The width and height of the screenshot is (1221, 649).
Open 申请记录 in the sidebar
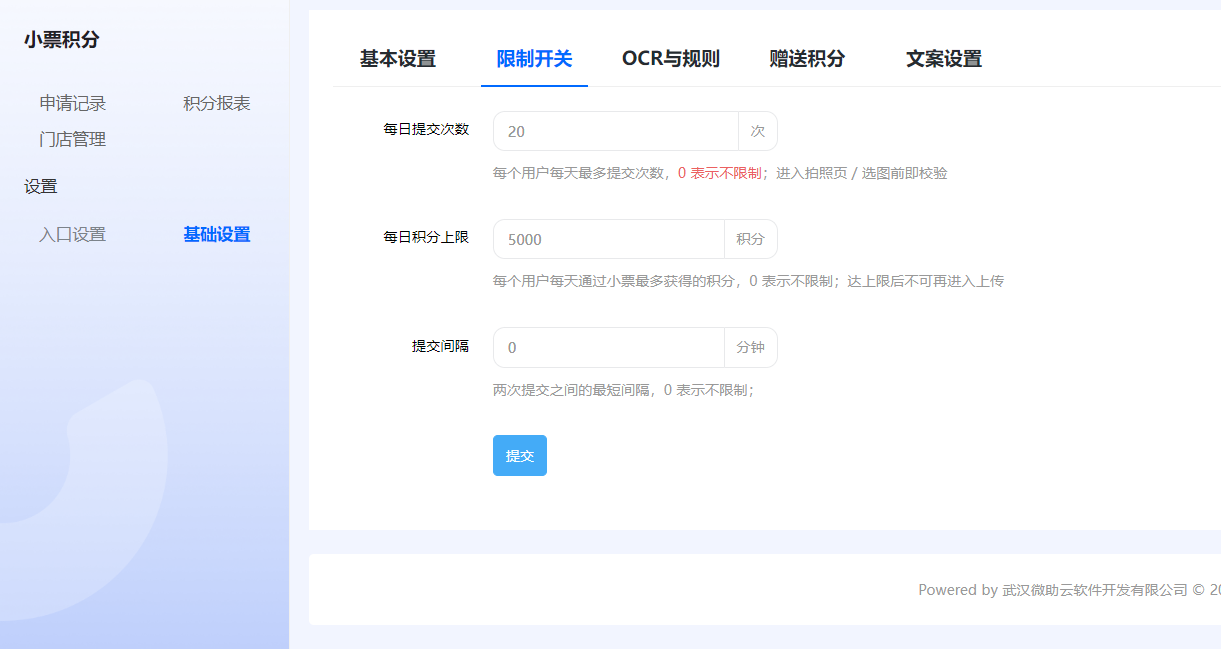[x=73, y=103]
